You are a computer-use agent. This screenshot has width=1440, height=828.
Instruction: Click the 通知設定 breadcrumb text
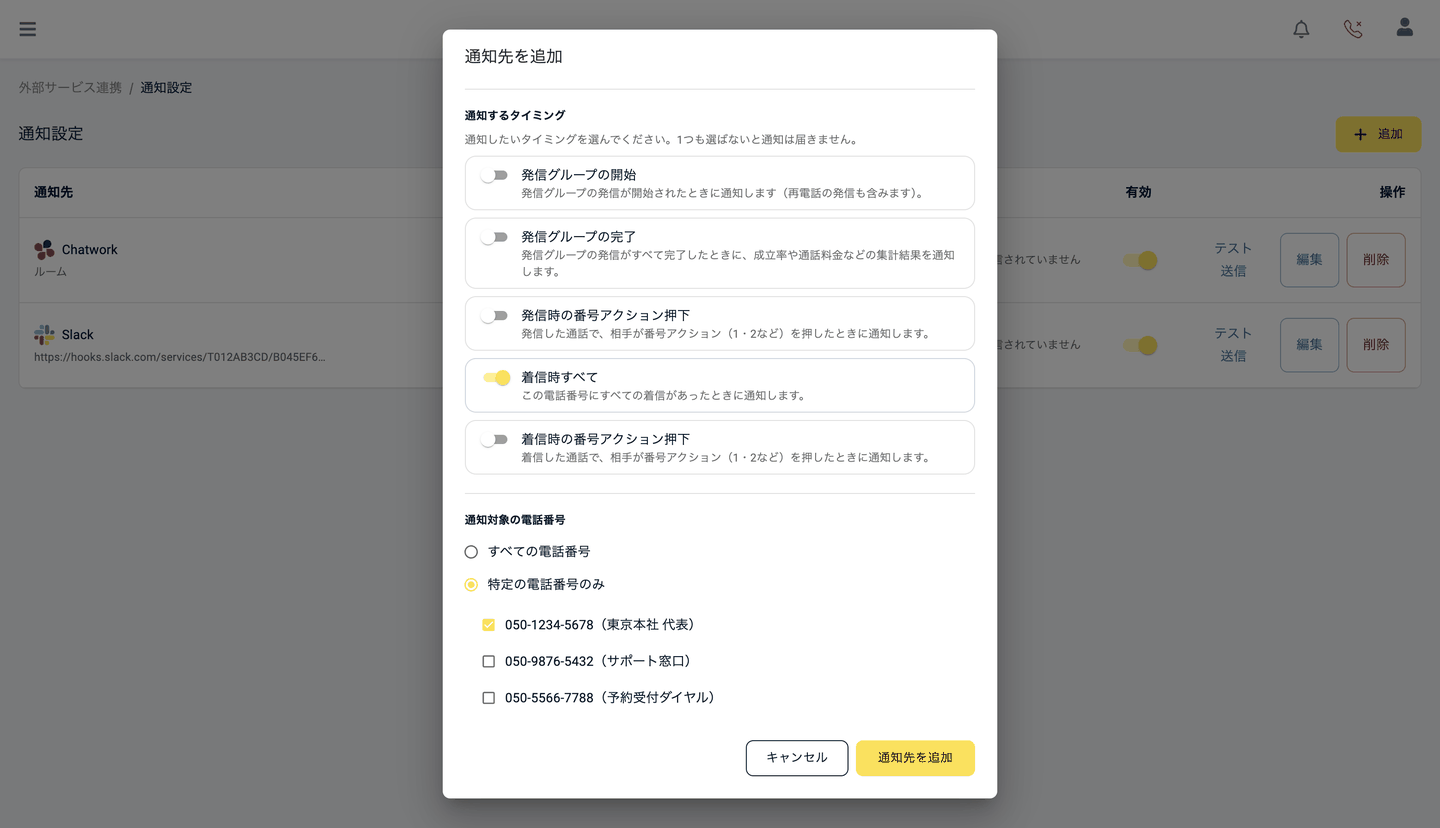[166, 88]
